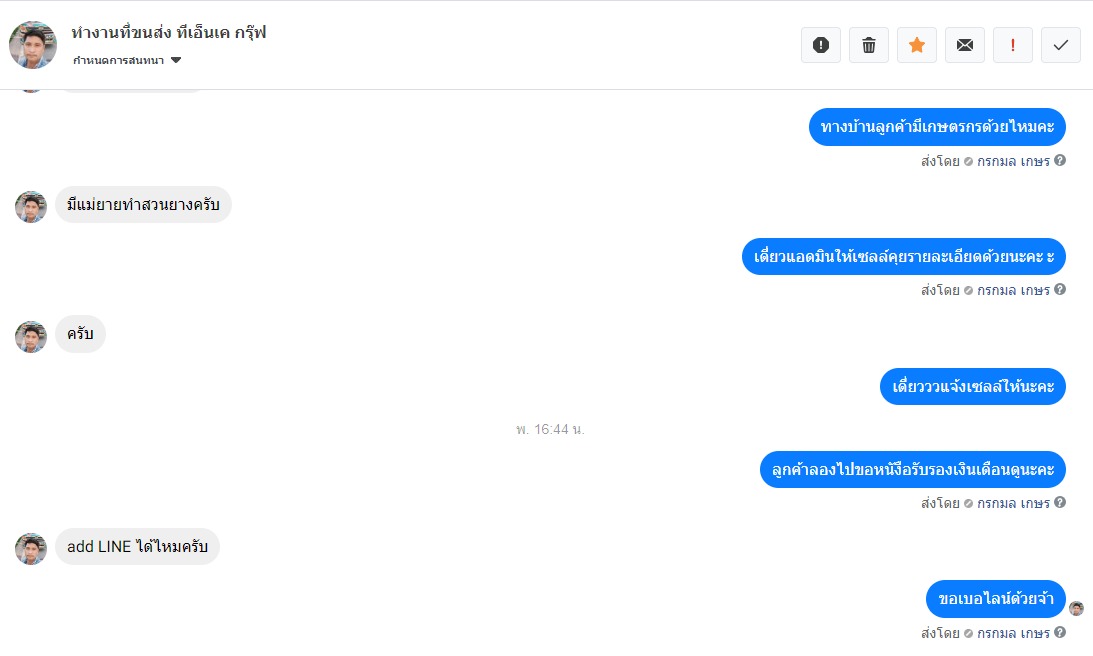
Task: Open the header profile picture
Action: [x=33, y=45]
